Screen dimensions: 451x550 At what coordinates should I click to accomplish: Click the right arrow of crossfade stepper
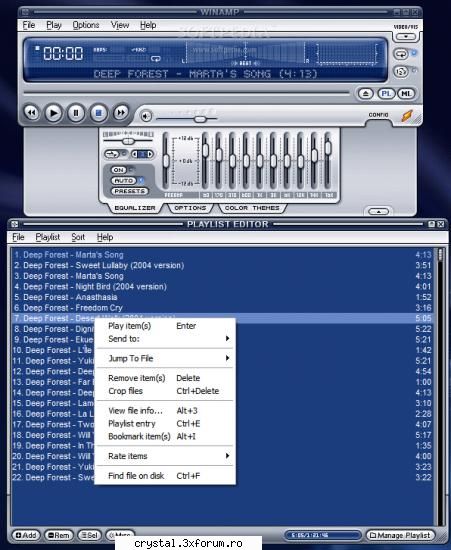click(x=150, y=154)
